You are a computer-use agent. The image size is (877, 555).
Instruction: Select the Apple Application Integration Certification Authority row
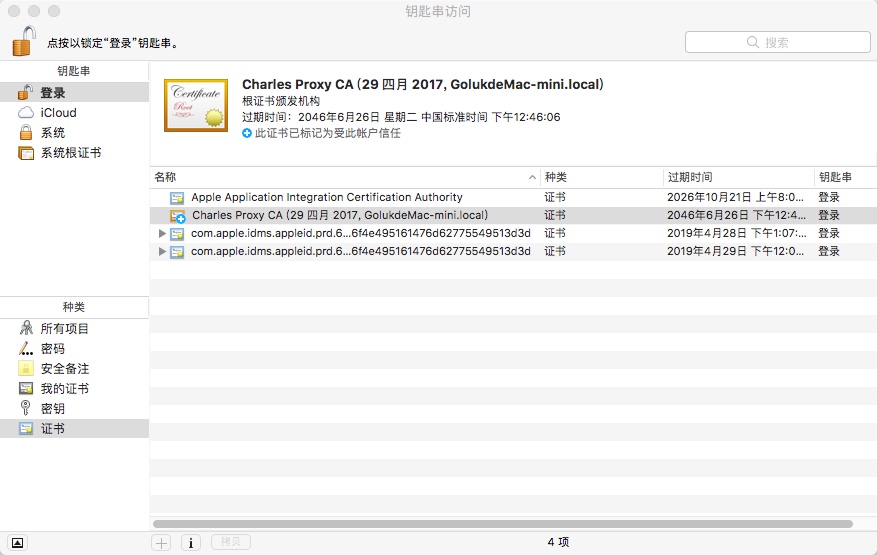pyautogui.click(x=513, y=197)
